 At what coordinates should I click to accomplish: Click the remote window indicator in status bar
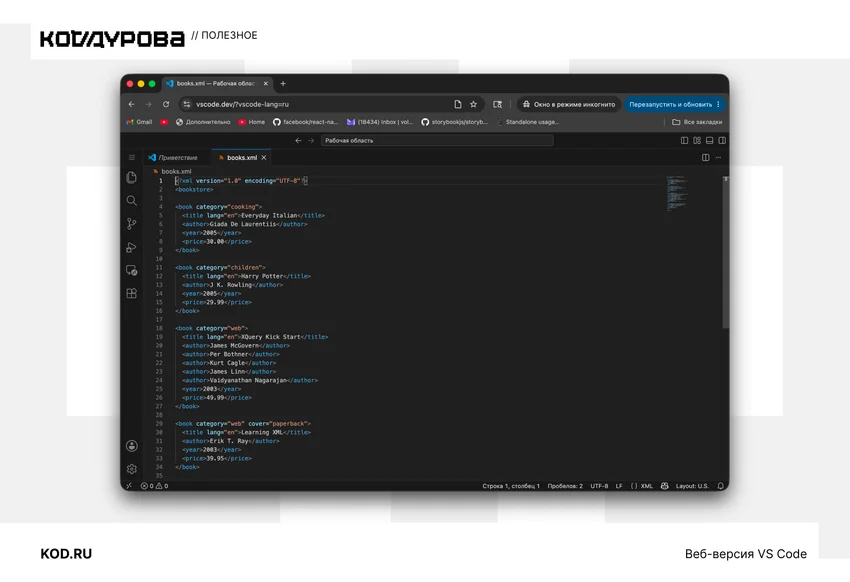[x=129, y=486]
